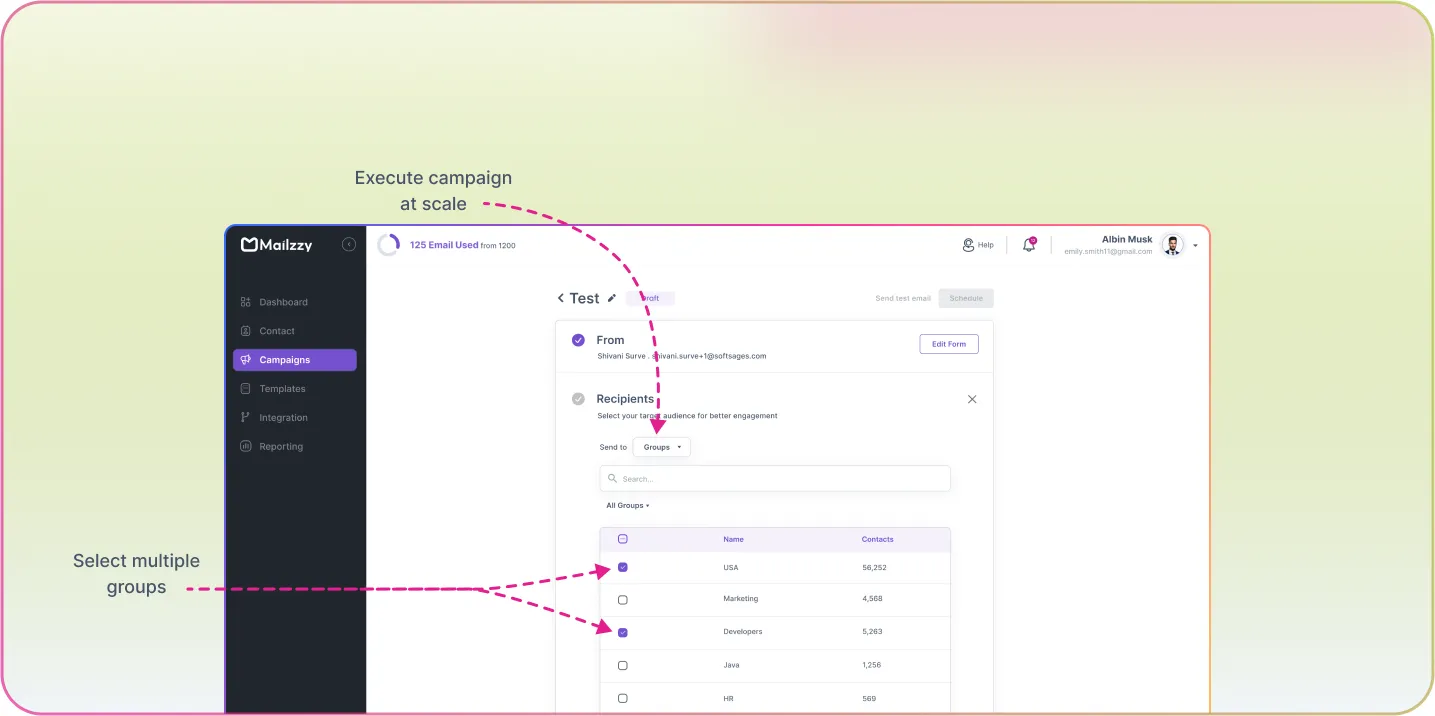Click the pencil icon to rename the Test campaign
The width and height of the screenshot is (1435, 716).
click(x=612, y=298)
